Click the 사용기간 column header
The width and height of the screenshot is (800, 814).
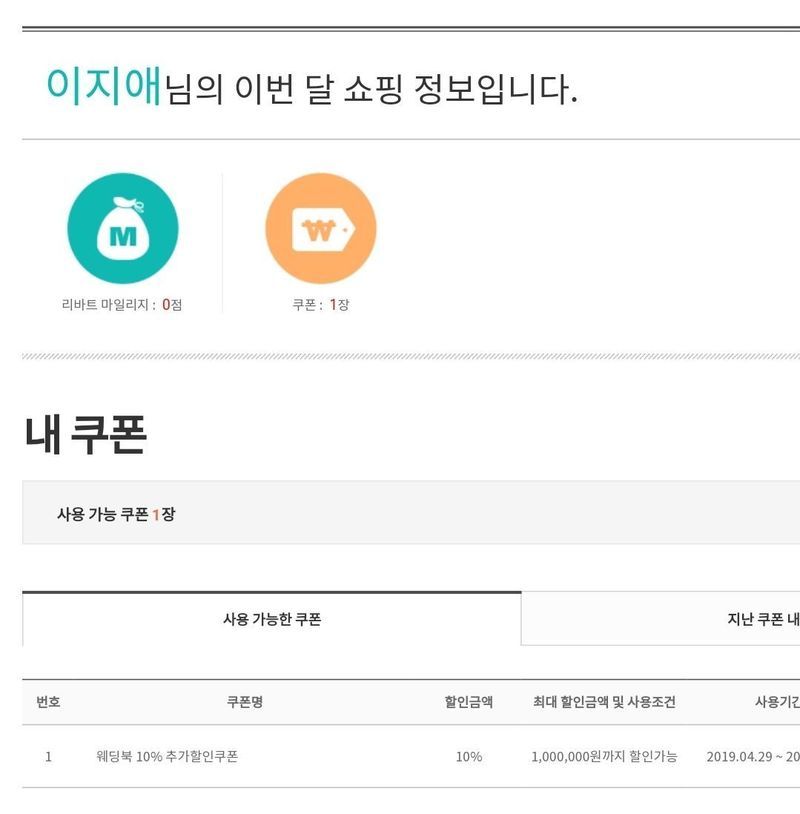(x=776, y=702)
